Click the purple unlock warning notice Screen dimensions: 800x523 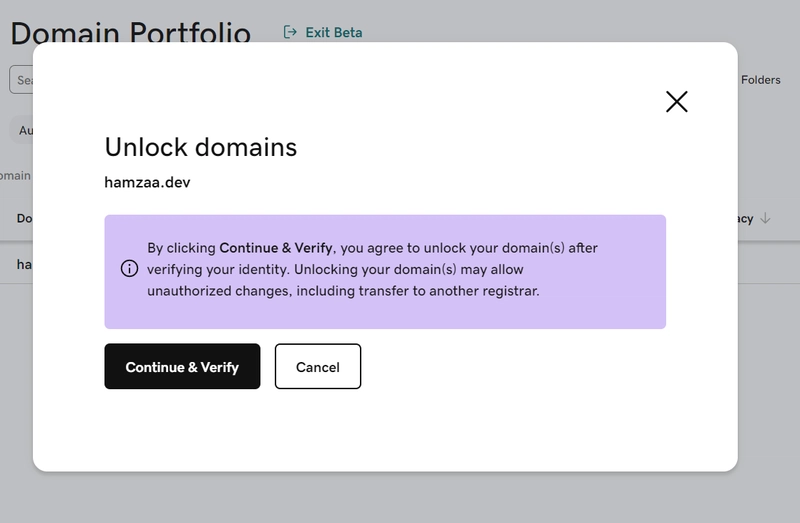coord(385,271)
